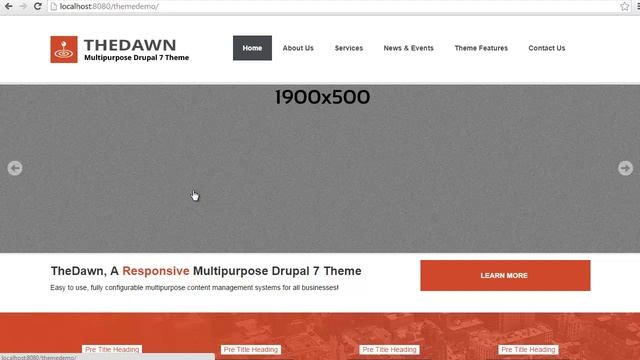Image resolution: width=640 pixels, height=360 pixels.
Task: Click the 1900x500 slider banner image
Action: click(x=320, y=169)
